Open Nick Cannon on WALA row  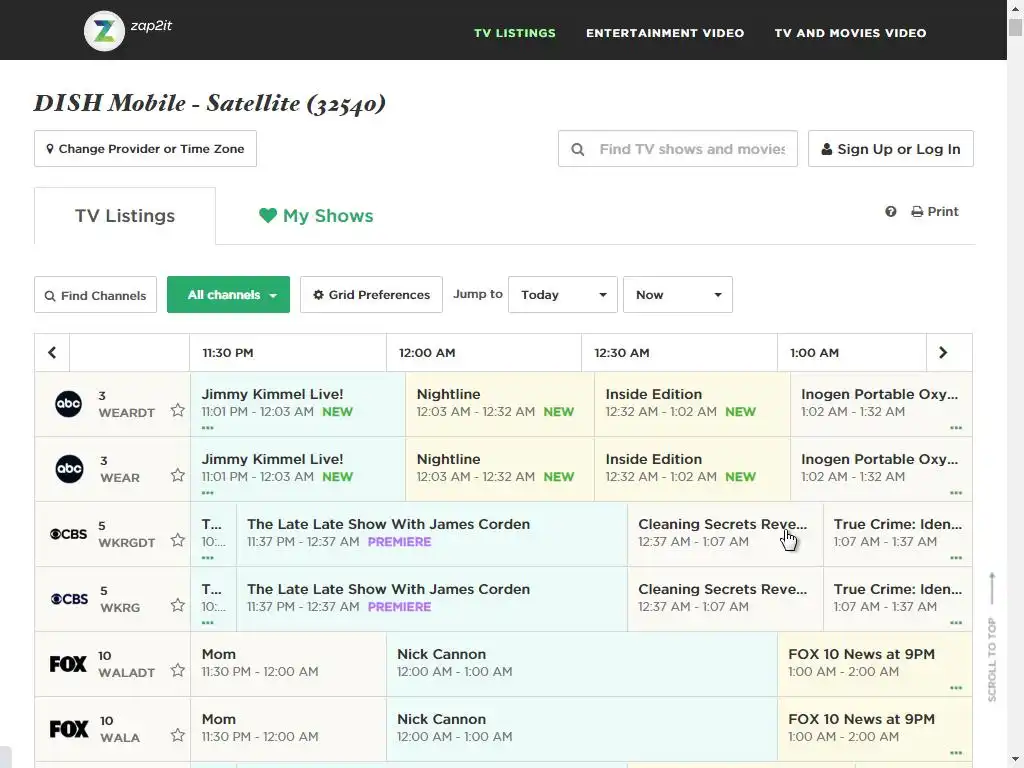pyautogui.click(x=582, y=729)
